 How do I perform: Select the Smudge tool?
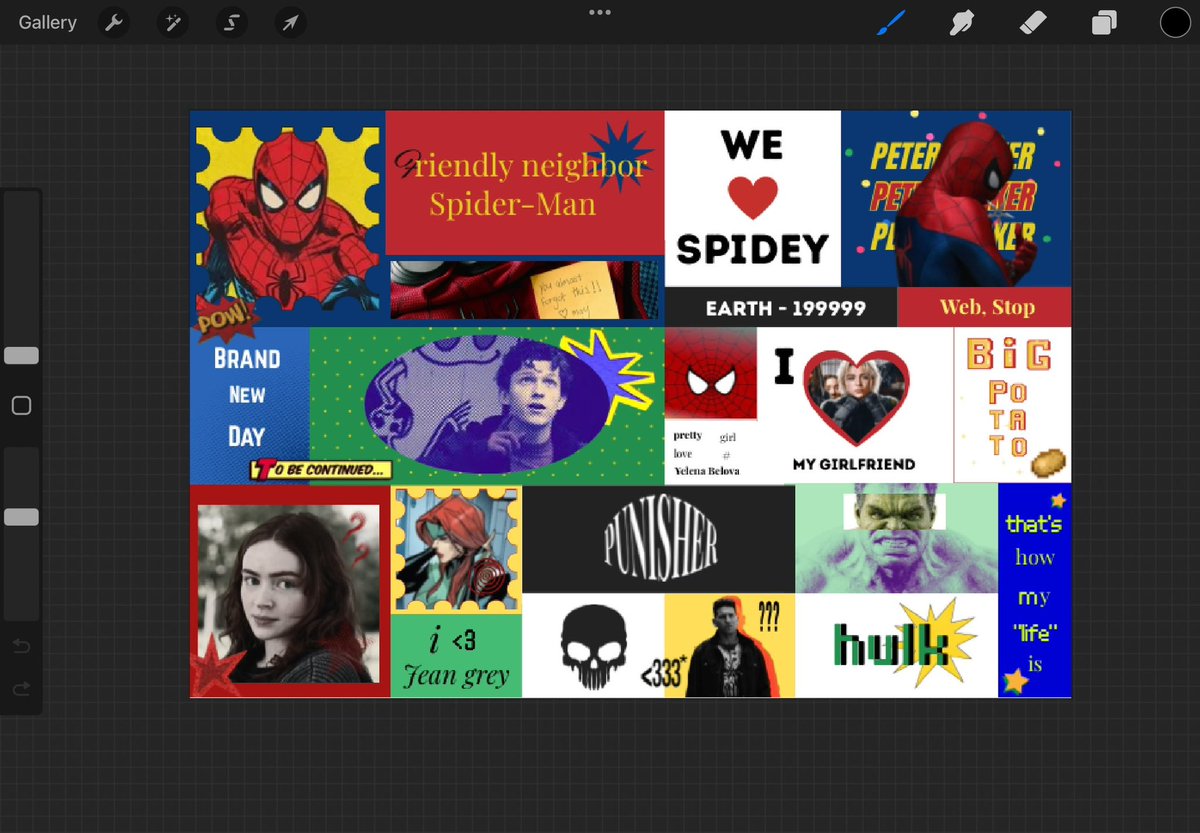[961, 22]
